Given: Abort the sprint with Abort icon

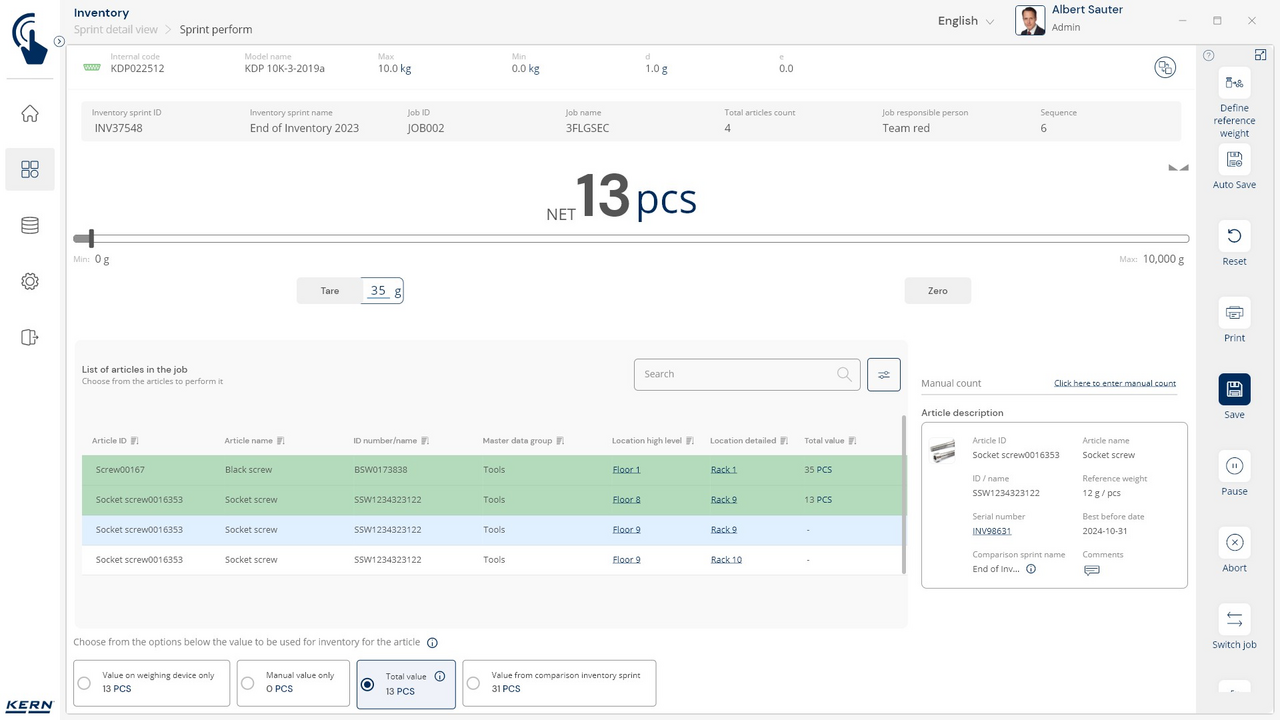Looking at the screenshot, I should point(1234,543).
